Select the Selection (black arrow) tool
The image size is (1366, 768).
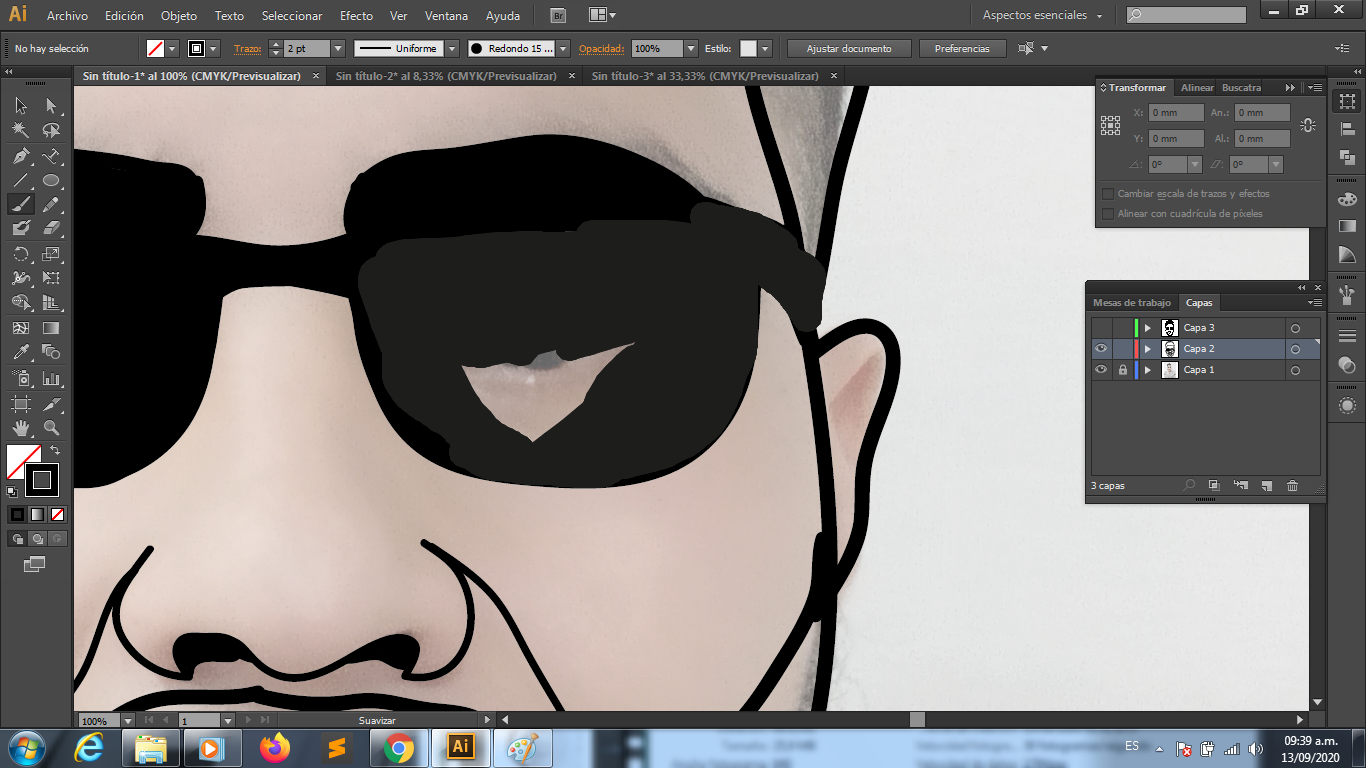pyautogui.click(x=21, y=106)
